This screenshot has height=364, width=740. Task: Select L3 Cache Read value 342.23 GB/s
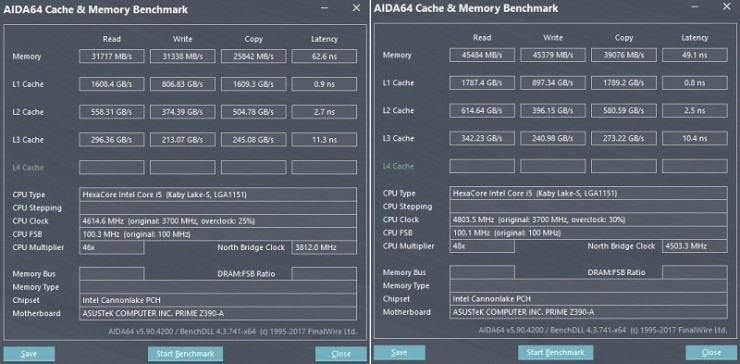[x=482, y=138]
